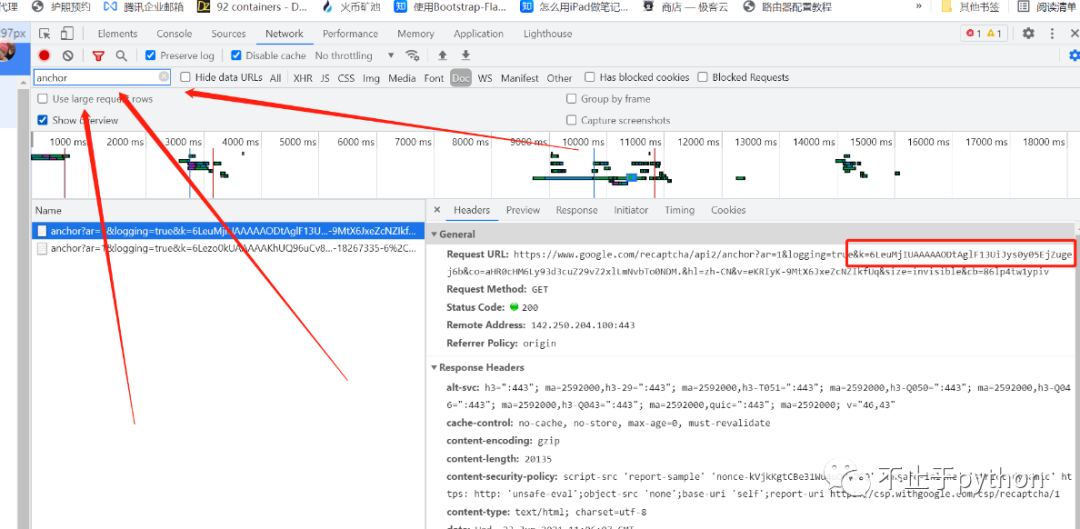1080x529 pixels.
Task: Click the inspect element picker icon
Action: pyautogui.click(x=43, y=34)
